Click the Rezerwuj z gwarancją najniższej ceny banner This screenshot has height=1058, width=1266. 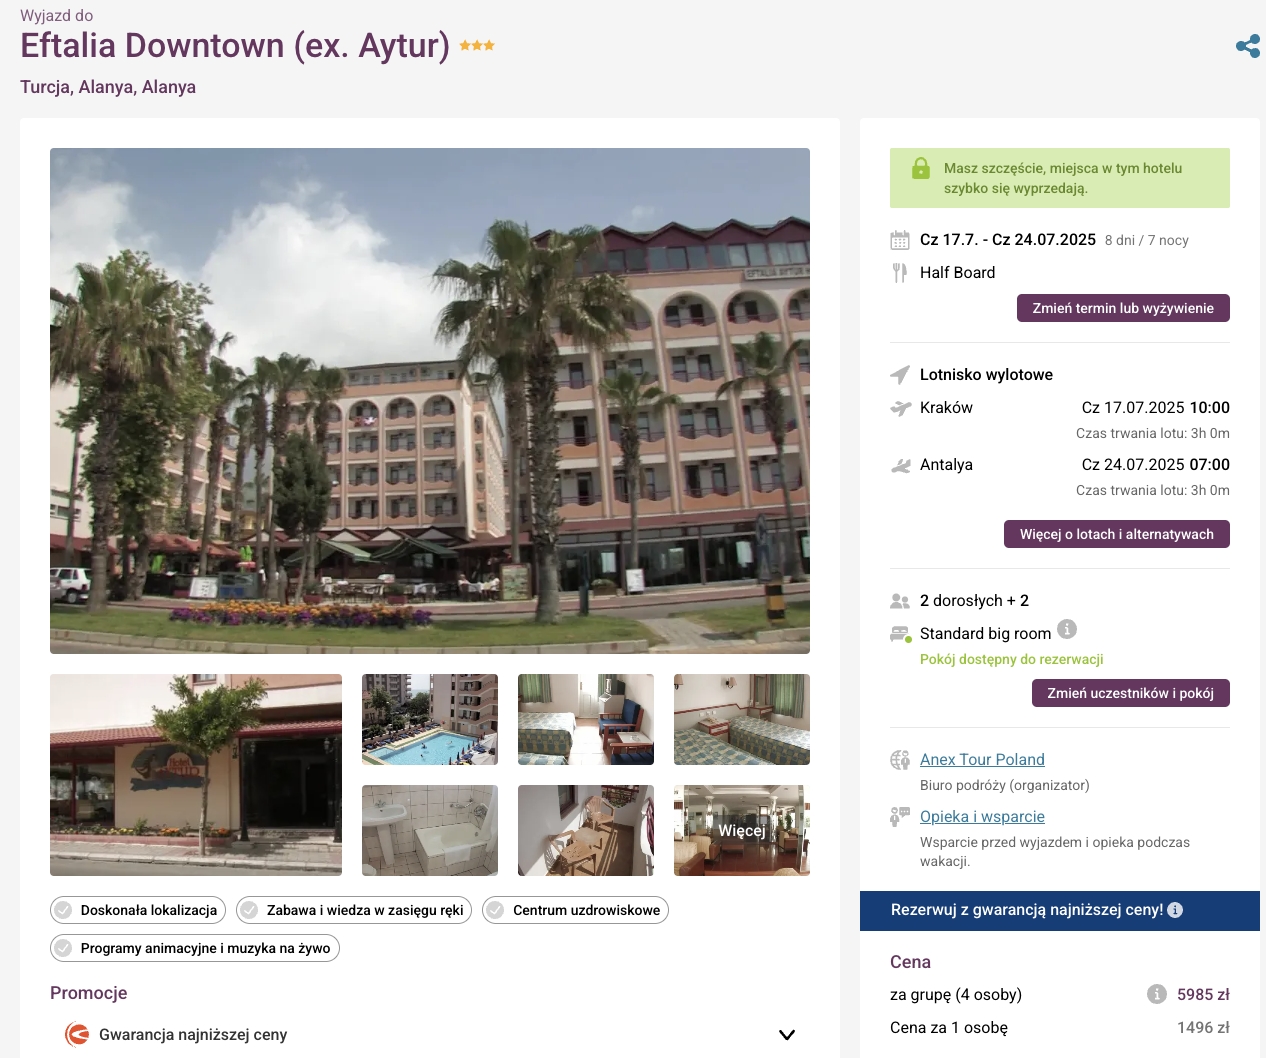1060,911
